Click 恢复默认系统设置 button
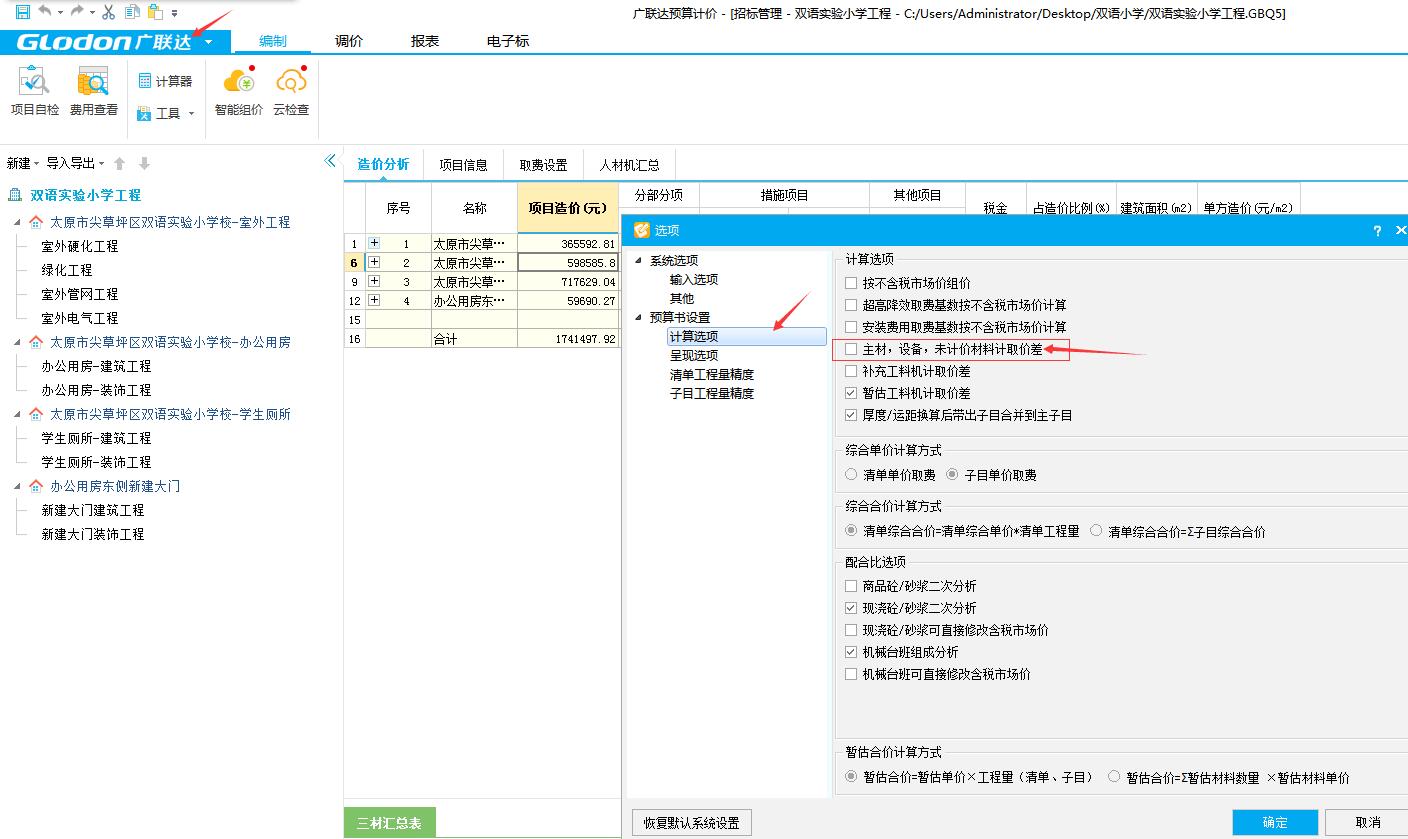This screenshot has height=839, width=1408. (x=692, y=823)
